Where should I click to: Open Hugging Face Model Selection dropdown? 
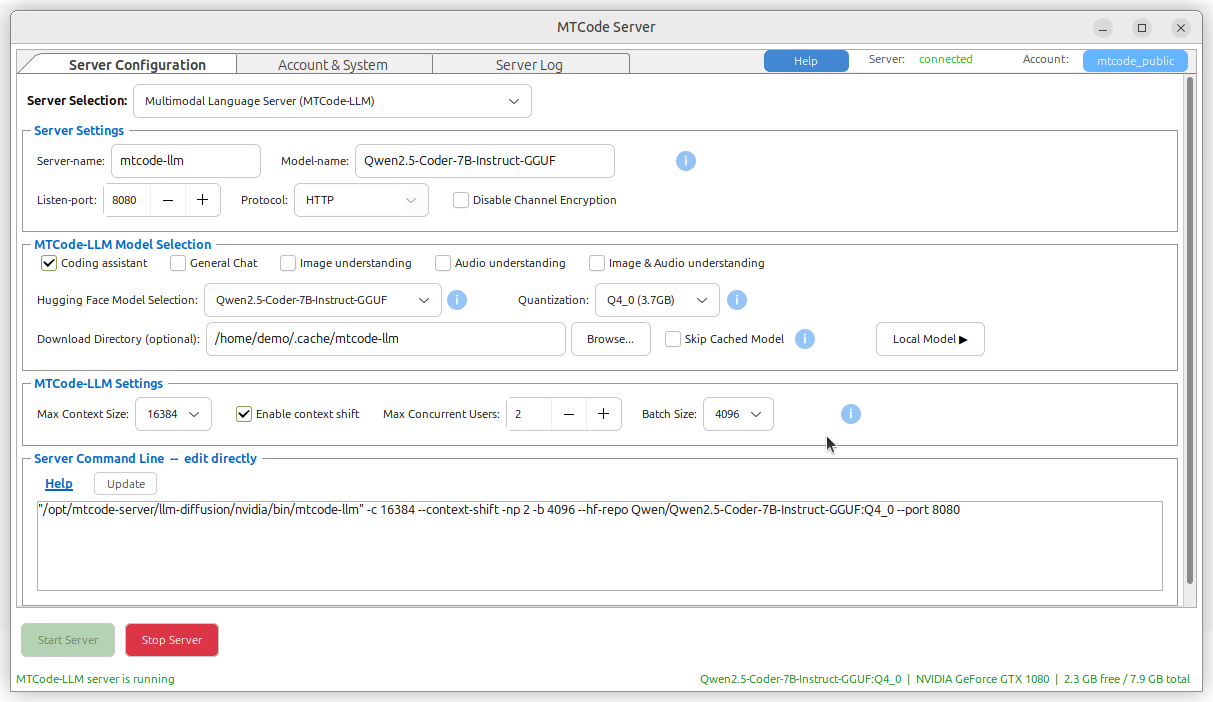click(x=323, y=300)
